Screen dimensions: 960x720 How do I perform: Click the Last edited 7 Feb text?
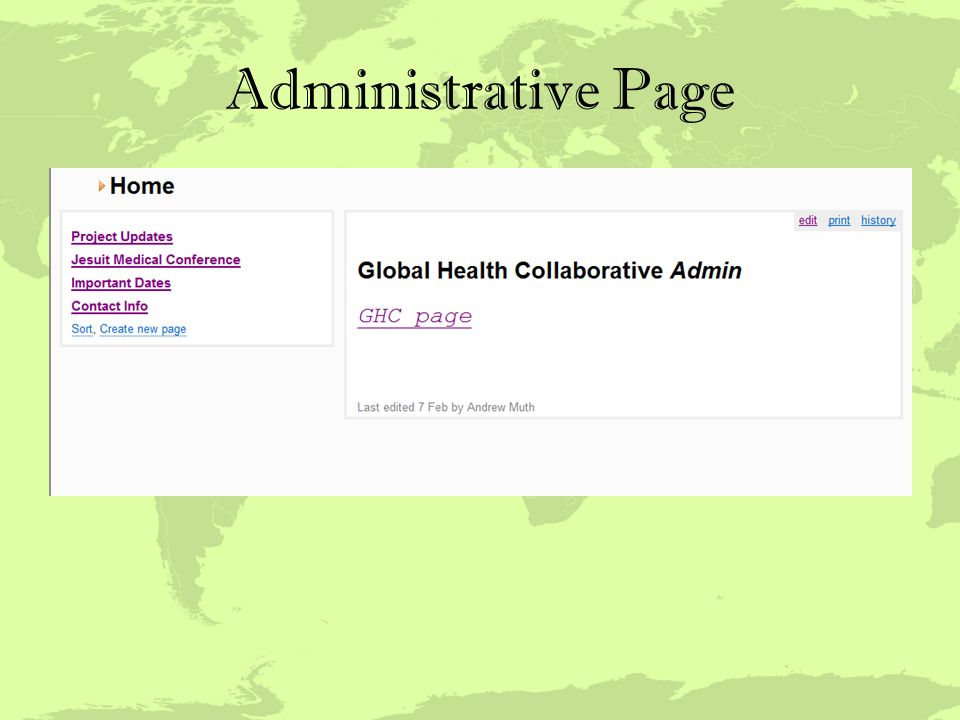tap(446, 407)
